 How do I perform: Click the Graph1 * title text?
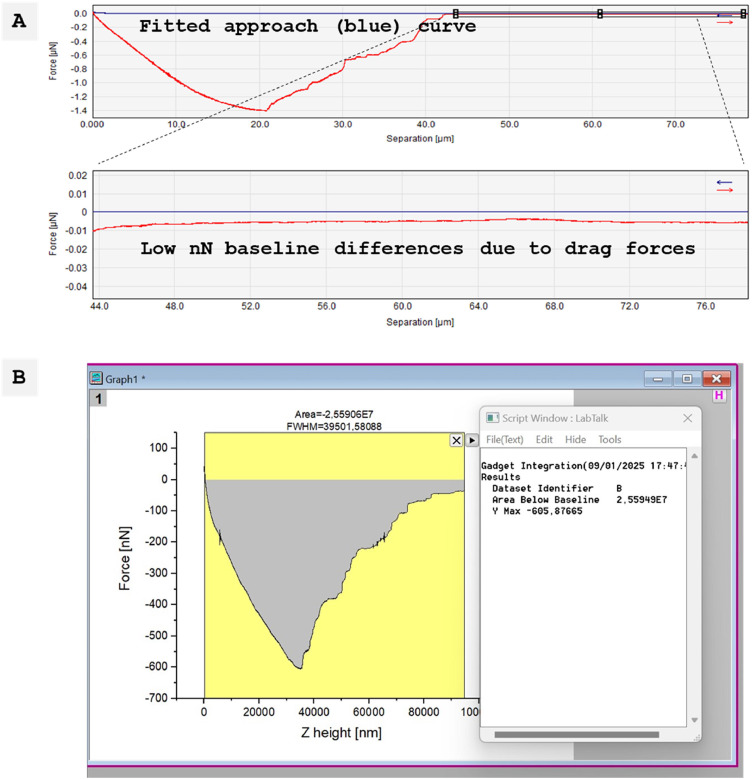(x=125, y=379)
